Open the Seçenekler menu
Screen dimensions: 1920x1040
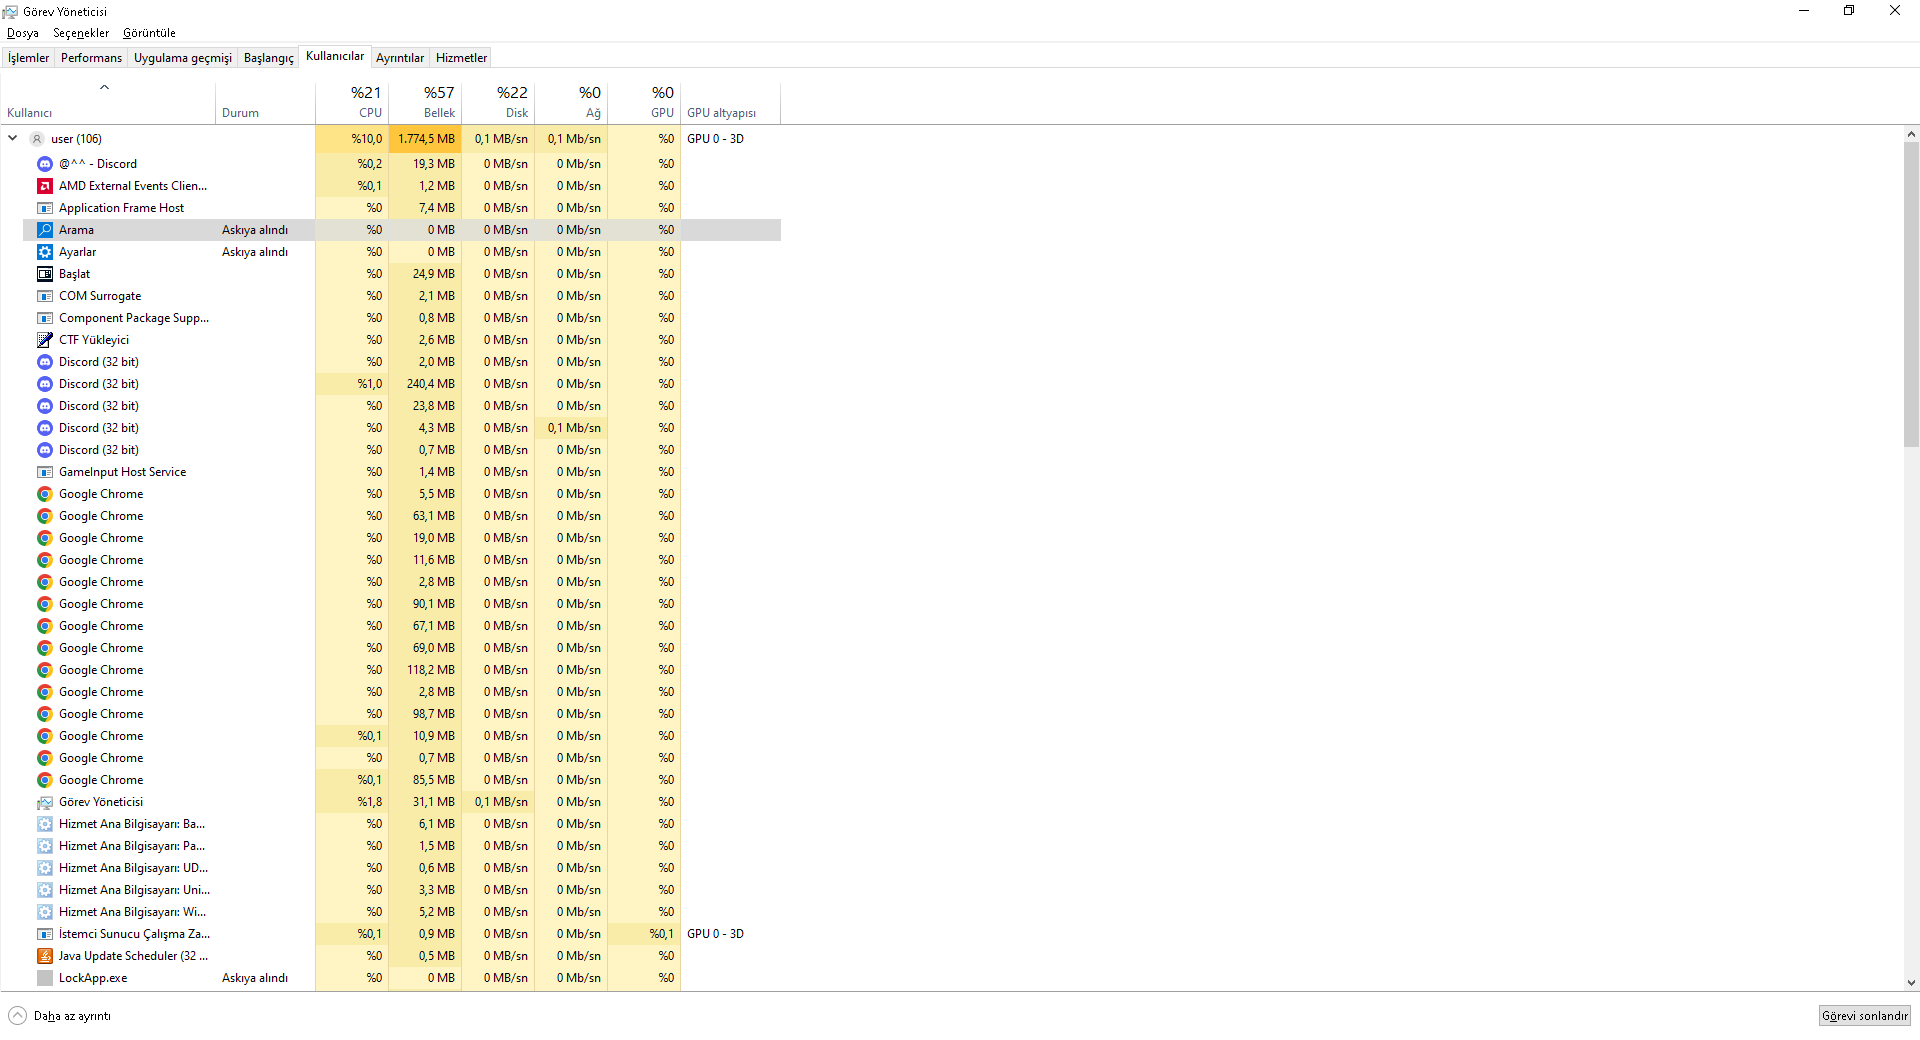pyautogui.click(x=81, y=33)
